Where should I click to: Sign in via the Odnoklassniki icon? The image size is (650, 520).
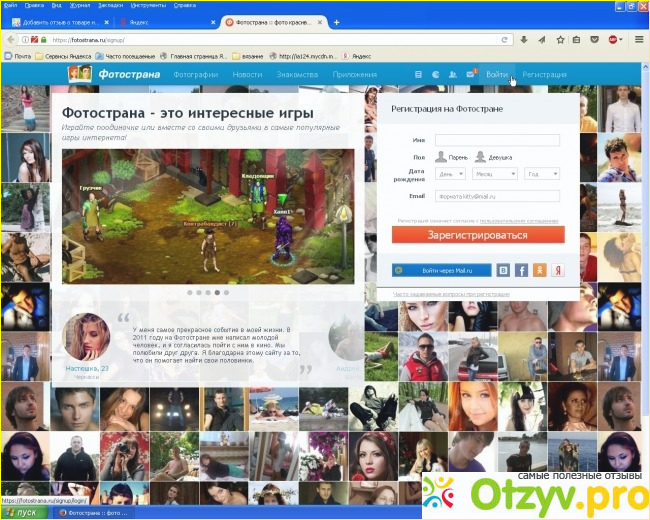[x=539, y=270]
